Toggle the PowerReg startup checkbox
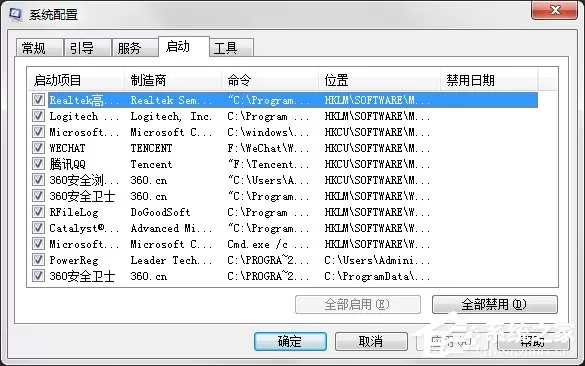 tap(38, 260)
